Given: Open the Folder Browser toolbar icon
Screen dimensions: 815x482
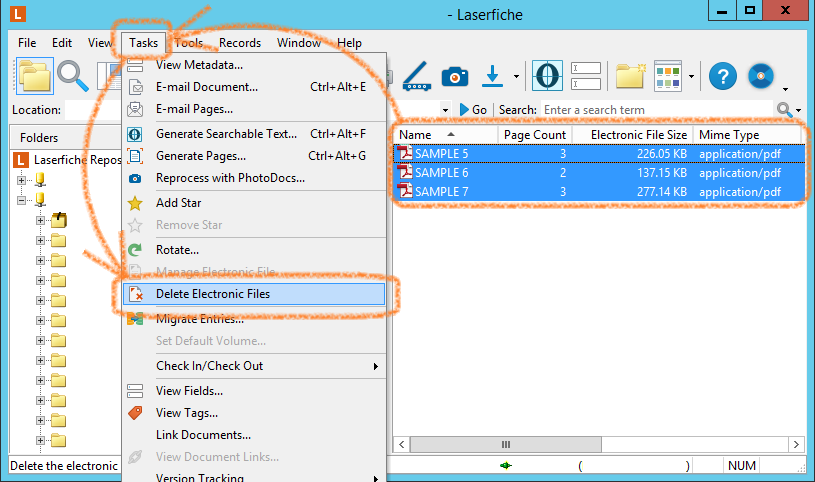Looking at the screenshot, I should 35,76.
